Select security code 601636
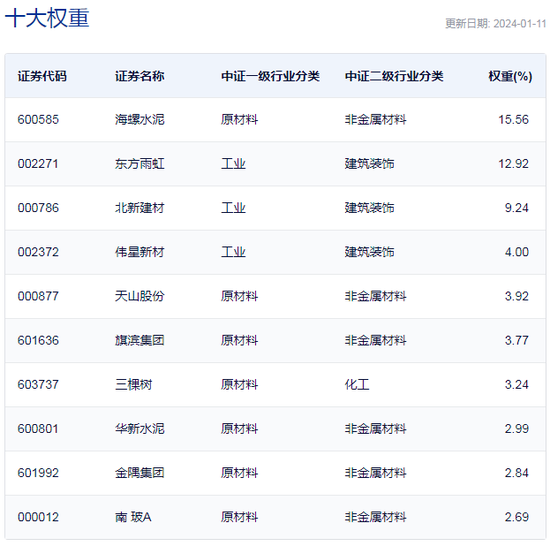550x546 pixels. (38, 341)
